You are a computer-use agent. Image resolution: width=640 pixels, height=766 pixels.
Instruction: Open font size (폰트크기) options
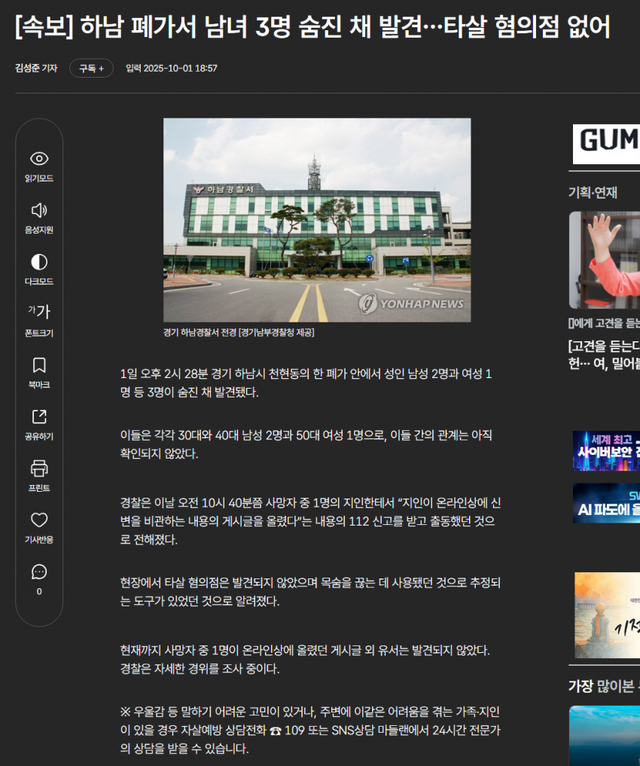click(x=39, y=313)
